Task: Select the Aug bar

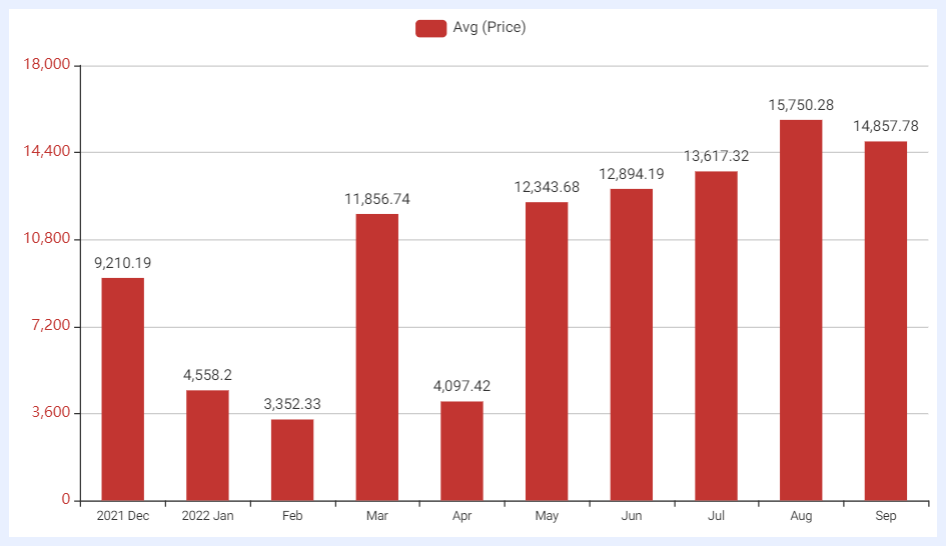Action: pos(801,310)
